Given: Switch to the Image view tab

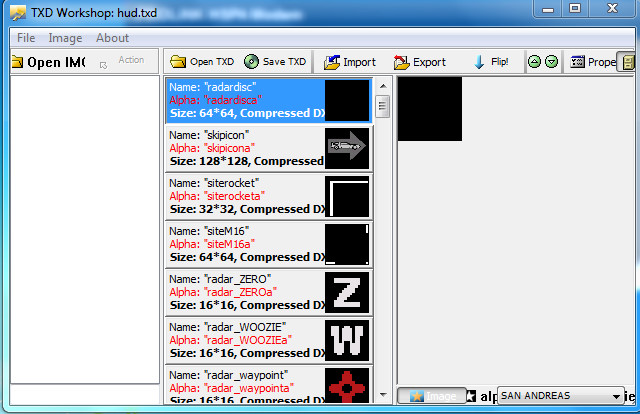Looking at the screenshot, I should [x=432, y=396].
